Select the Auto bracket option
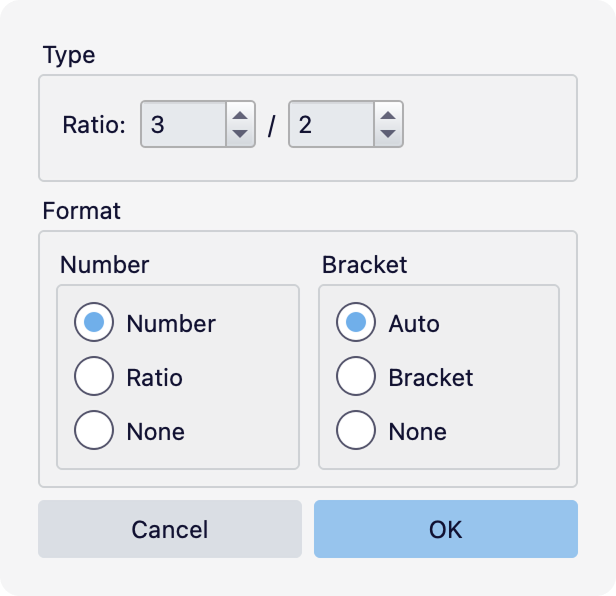Viewport: 616px width, 596px height. tap(356, 323)
